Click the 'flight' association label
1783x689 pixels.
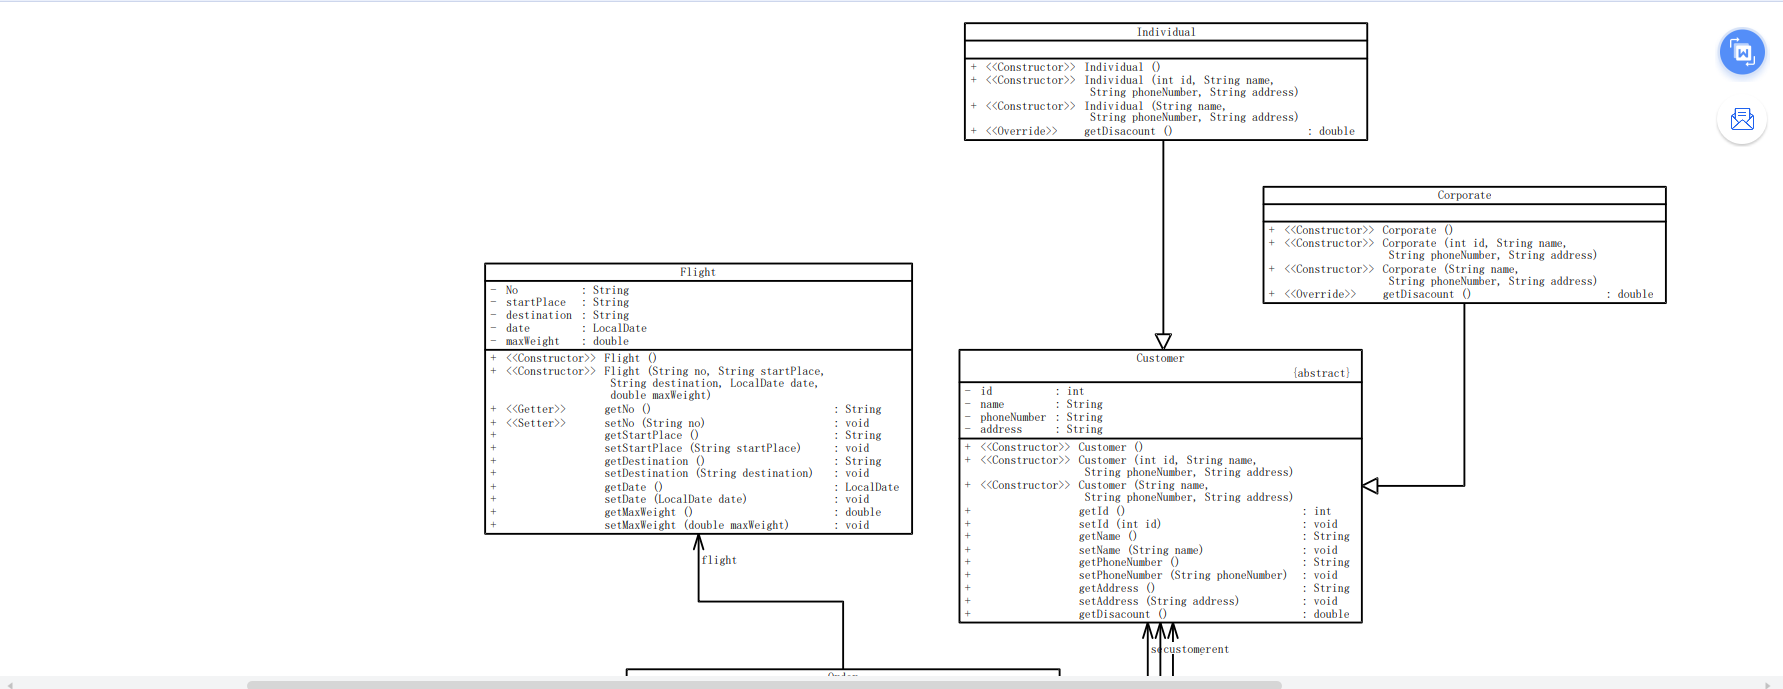pos(719,560)
